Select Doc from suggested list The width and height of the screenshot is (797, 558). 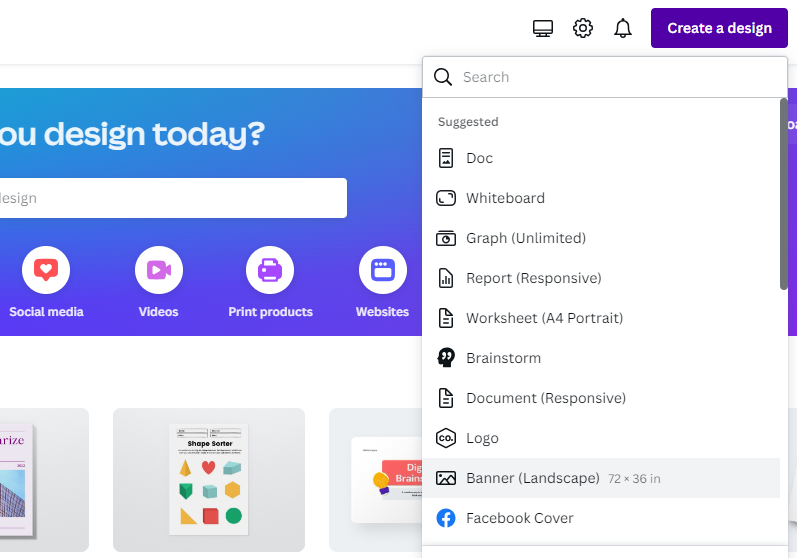tap(601, 158)
